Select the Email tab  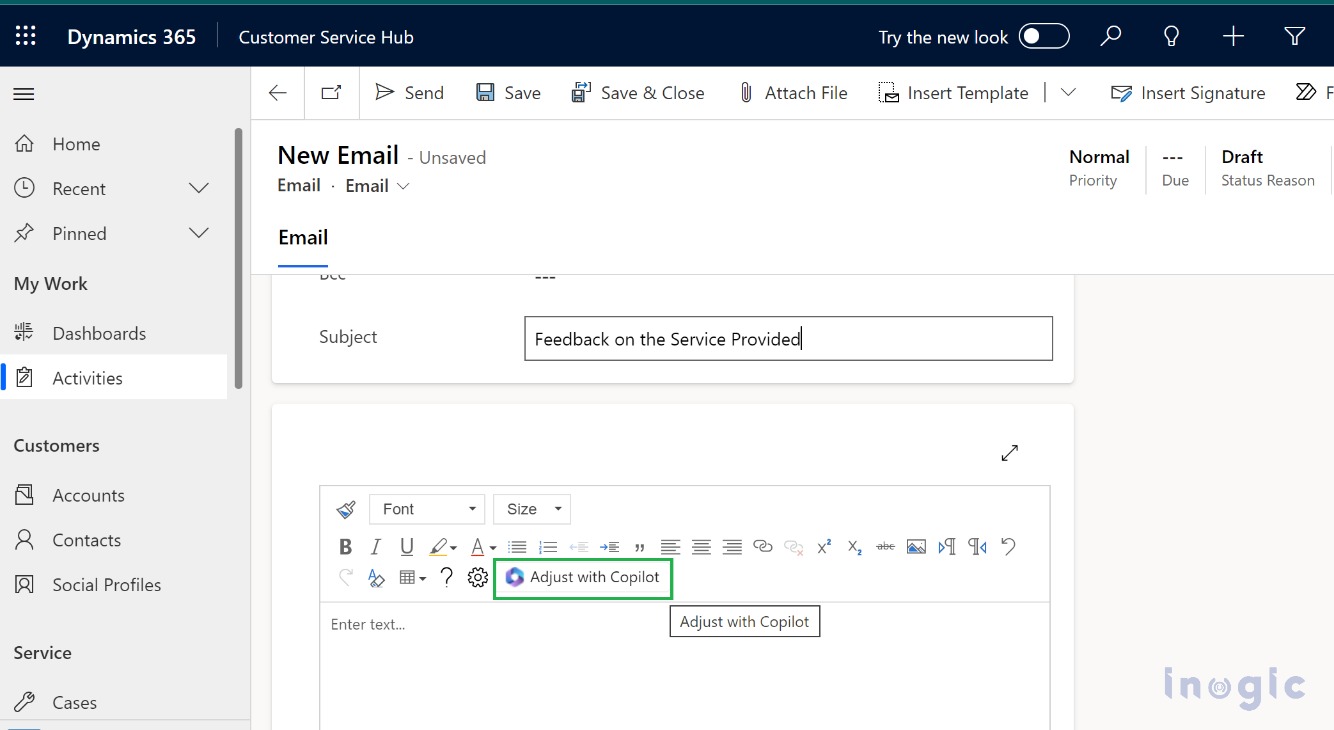pos(303,238)
